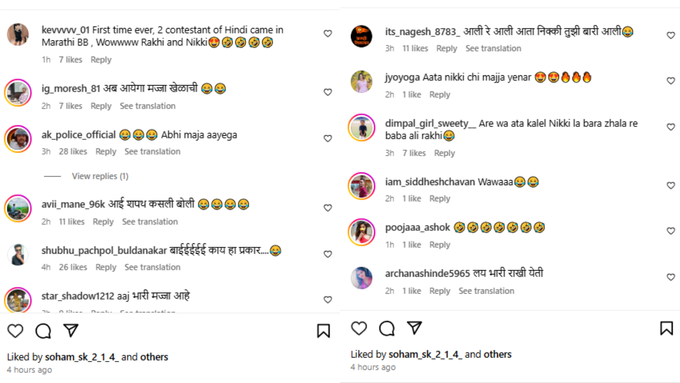Screen dimensions: 680x383
Task: Show translation for ig_moresh_81's comment
Action: click(148, 106)
